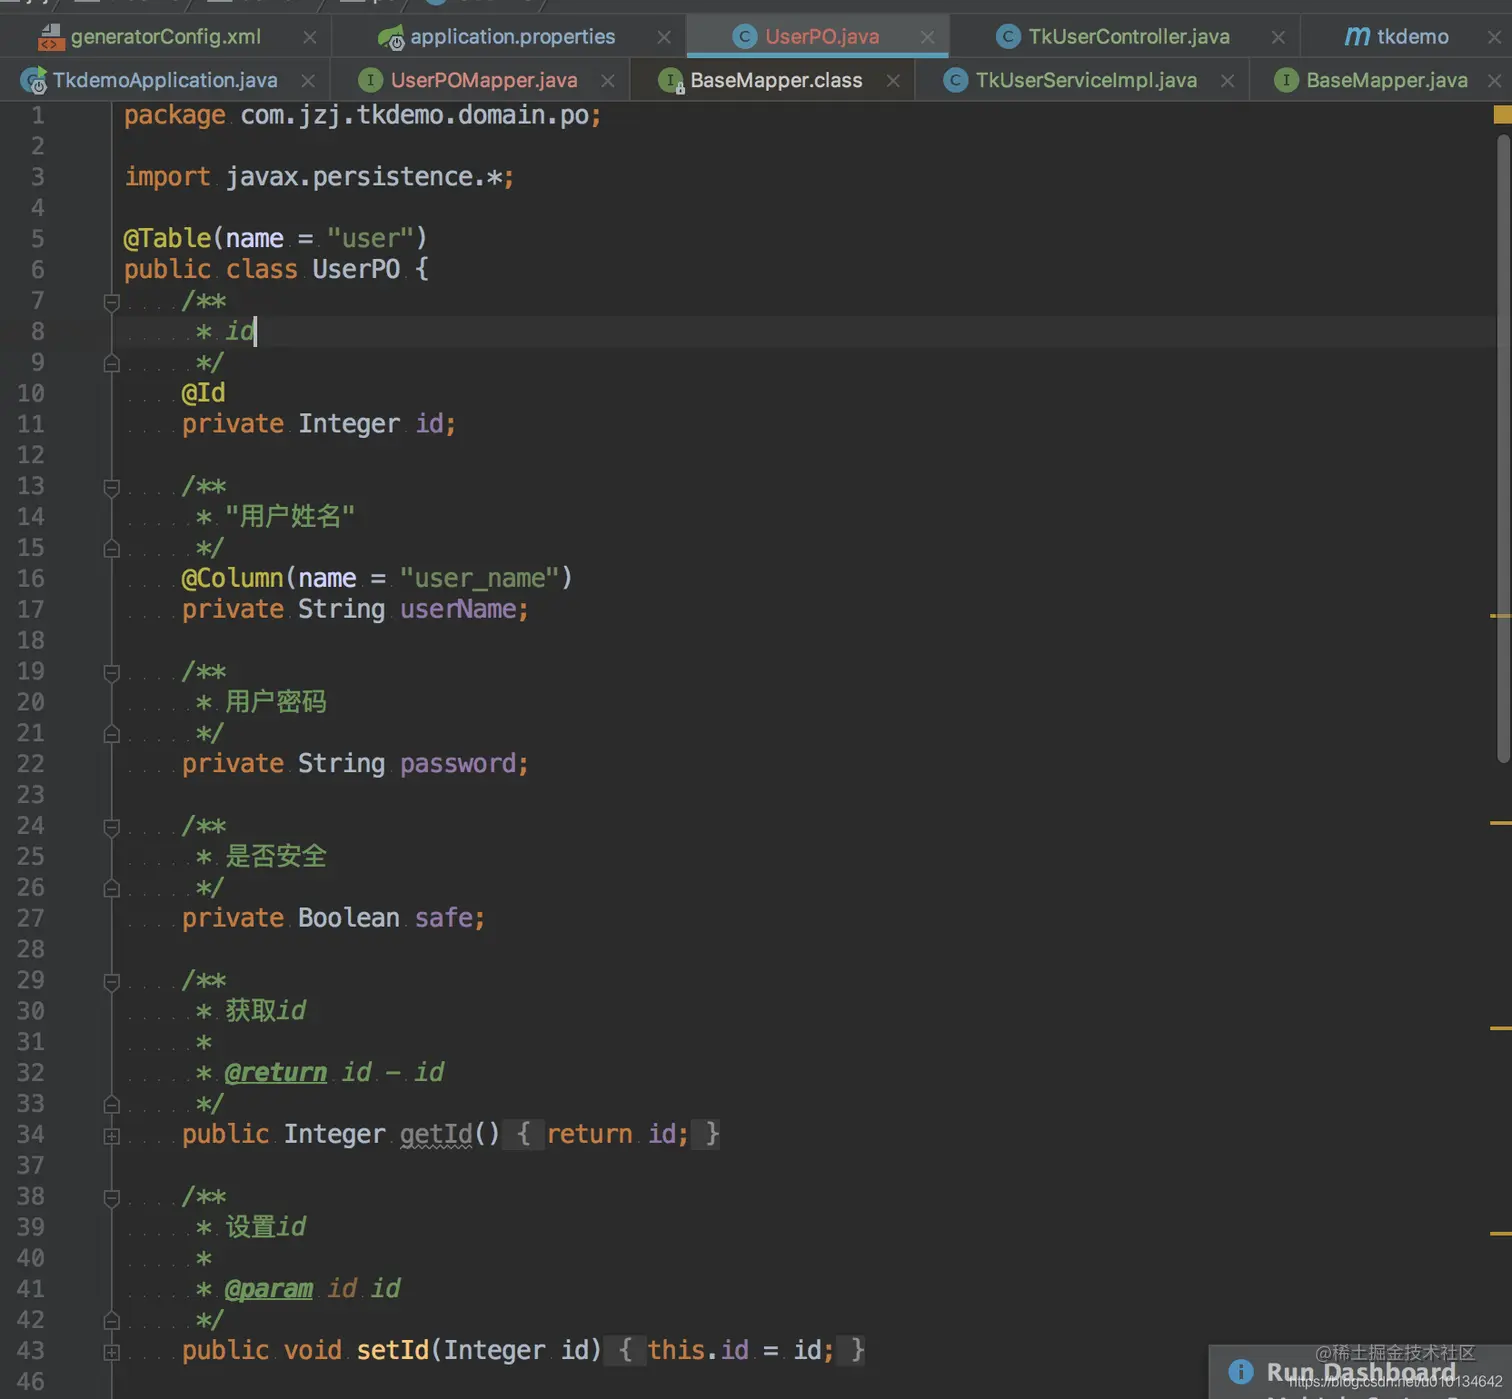Open TkUserServiceImpl.java tab
The width and height of the screenshot is (1512, 1399).
point(1086,80)
